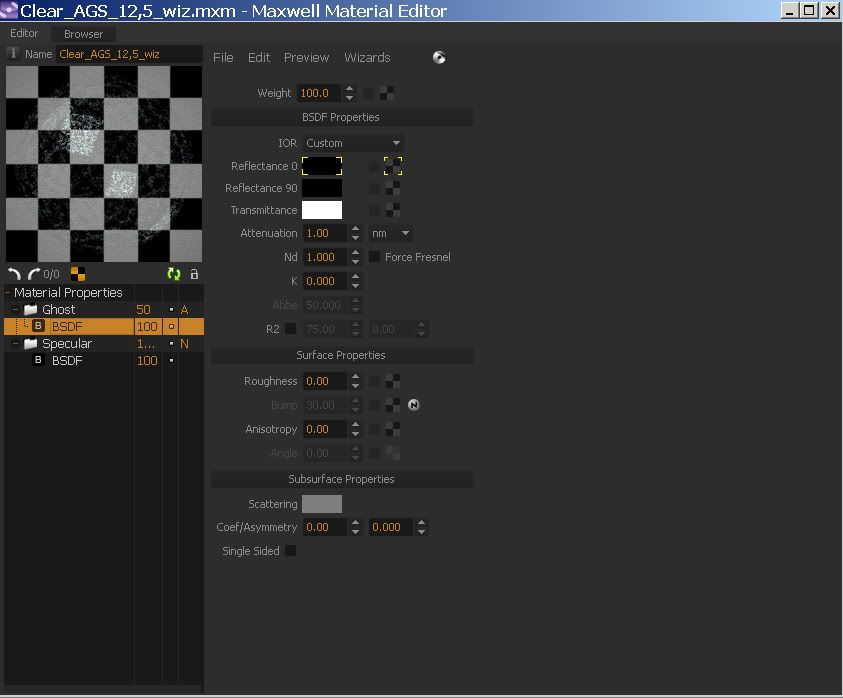This screenshot has height=698, width=843.
Task: Toggle the padlock icon under the preview
Action: coord(194,274)
